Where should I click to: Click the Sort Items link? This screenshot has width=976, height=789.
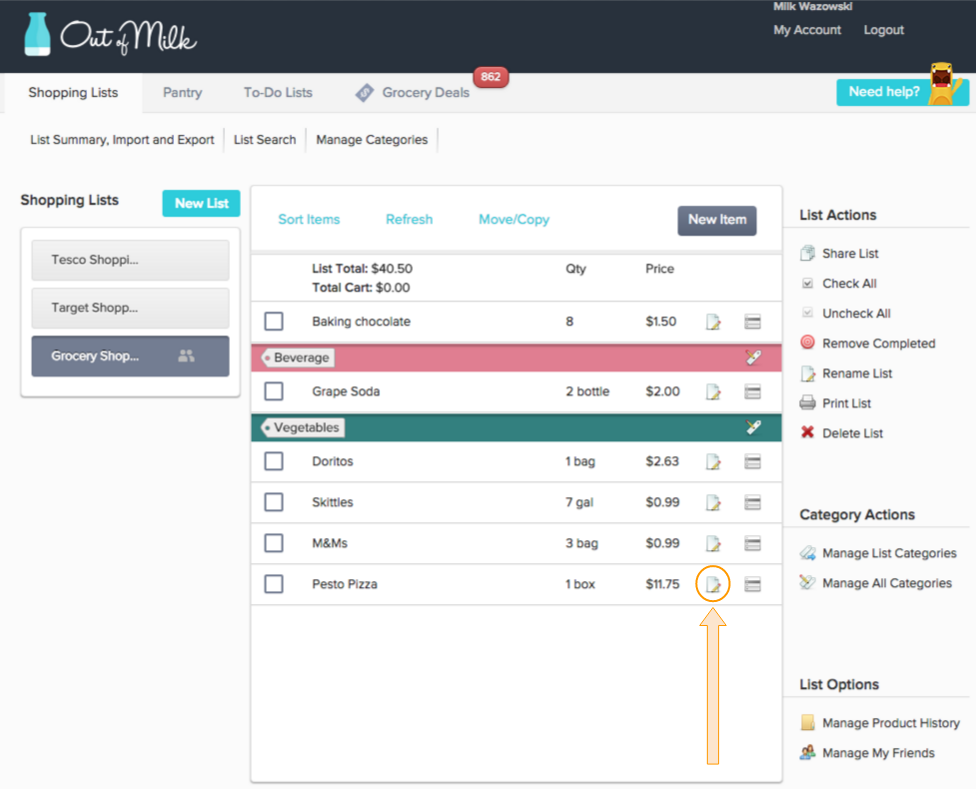pos(309,220)
